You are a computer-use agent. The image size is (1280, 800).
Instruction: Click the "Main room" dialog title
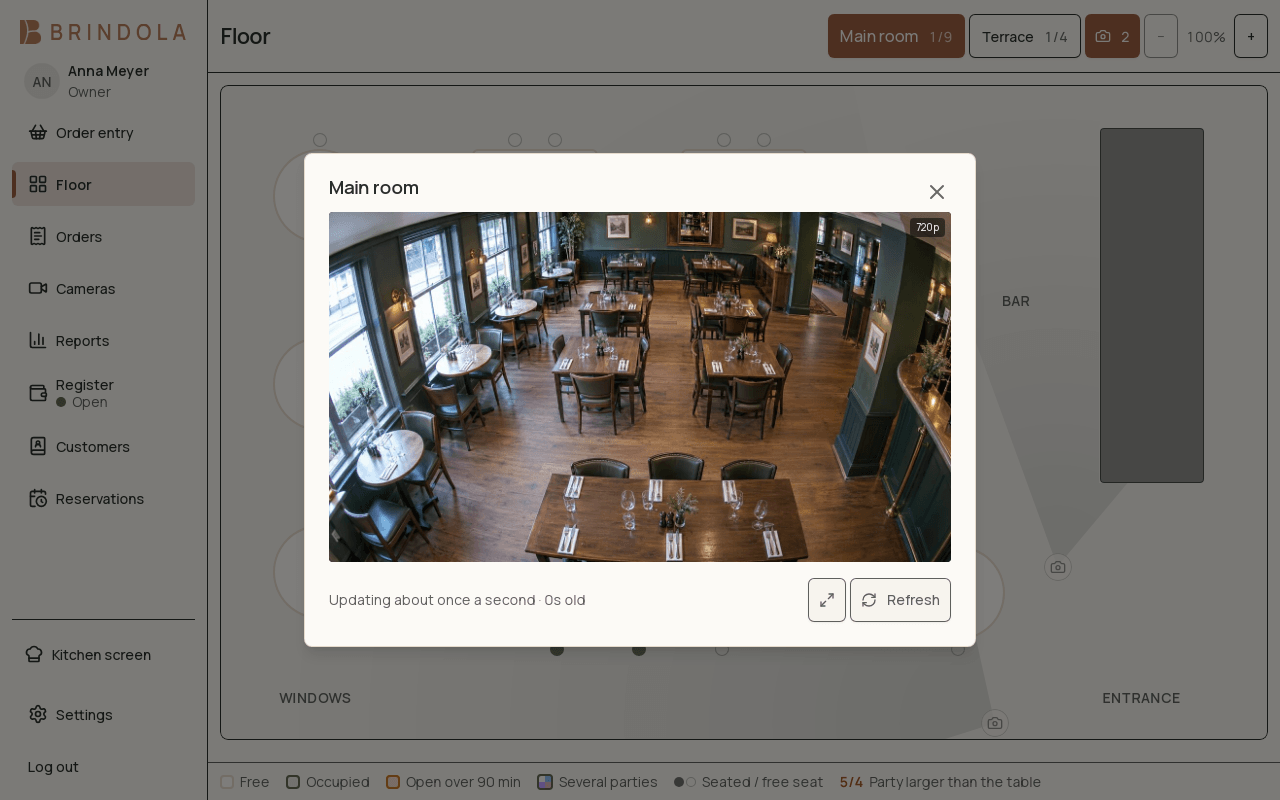(374, 188)
